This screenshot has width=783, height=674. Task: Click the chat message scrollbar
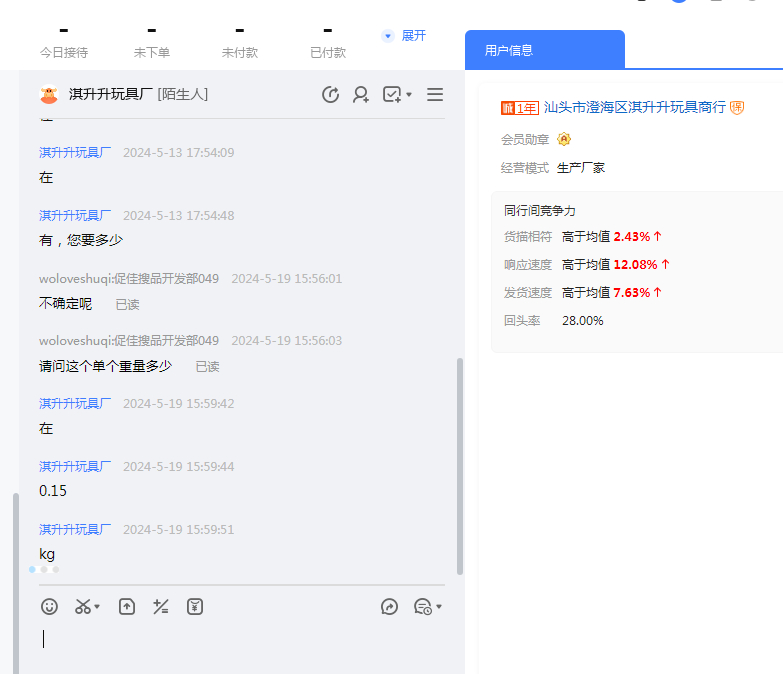coord(460,465)
